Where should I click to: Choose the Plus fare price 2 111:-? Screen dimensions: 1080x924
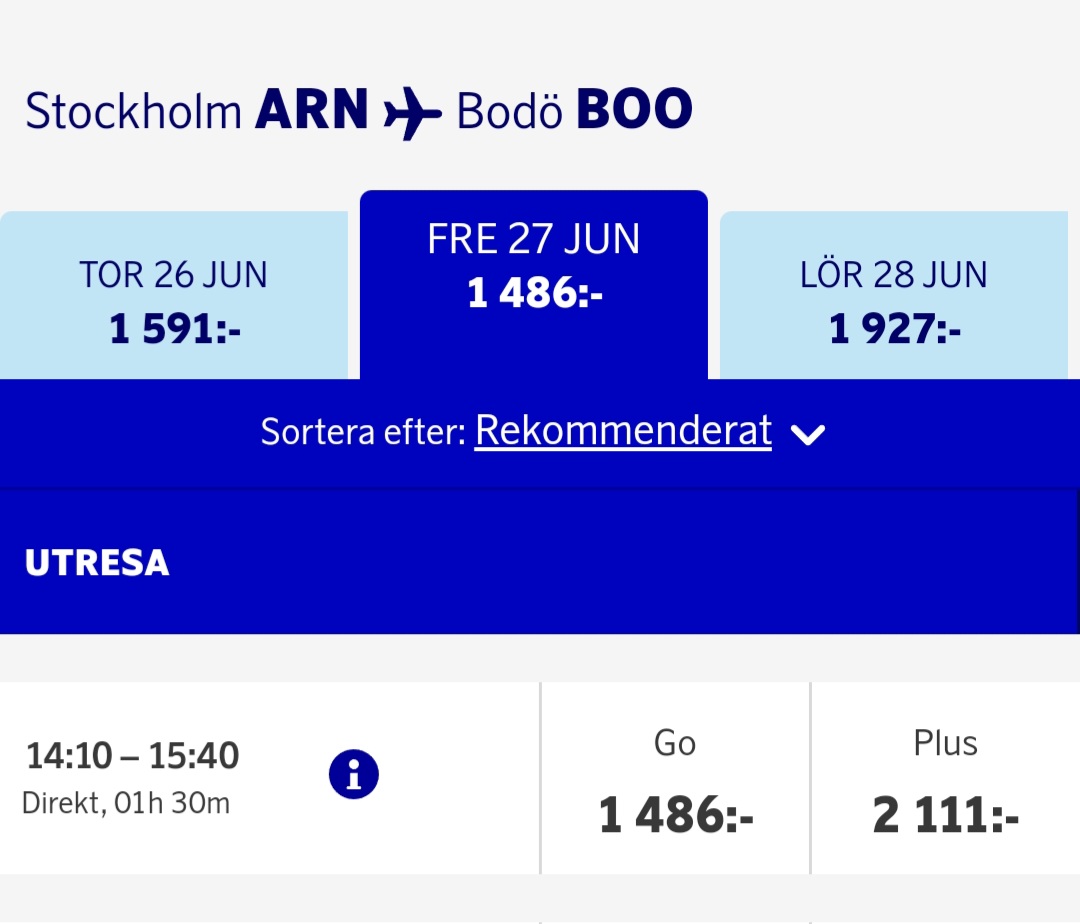tap(945, 815)
